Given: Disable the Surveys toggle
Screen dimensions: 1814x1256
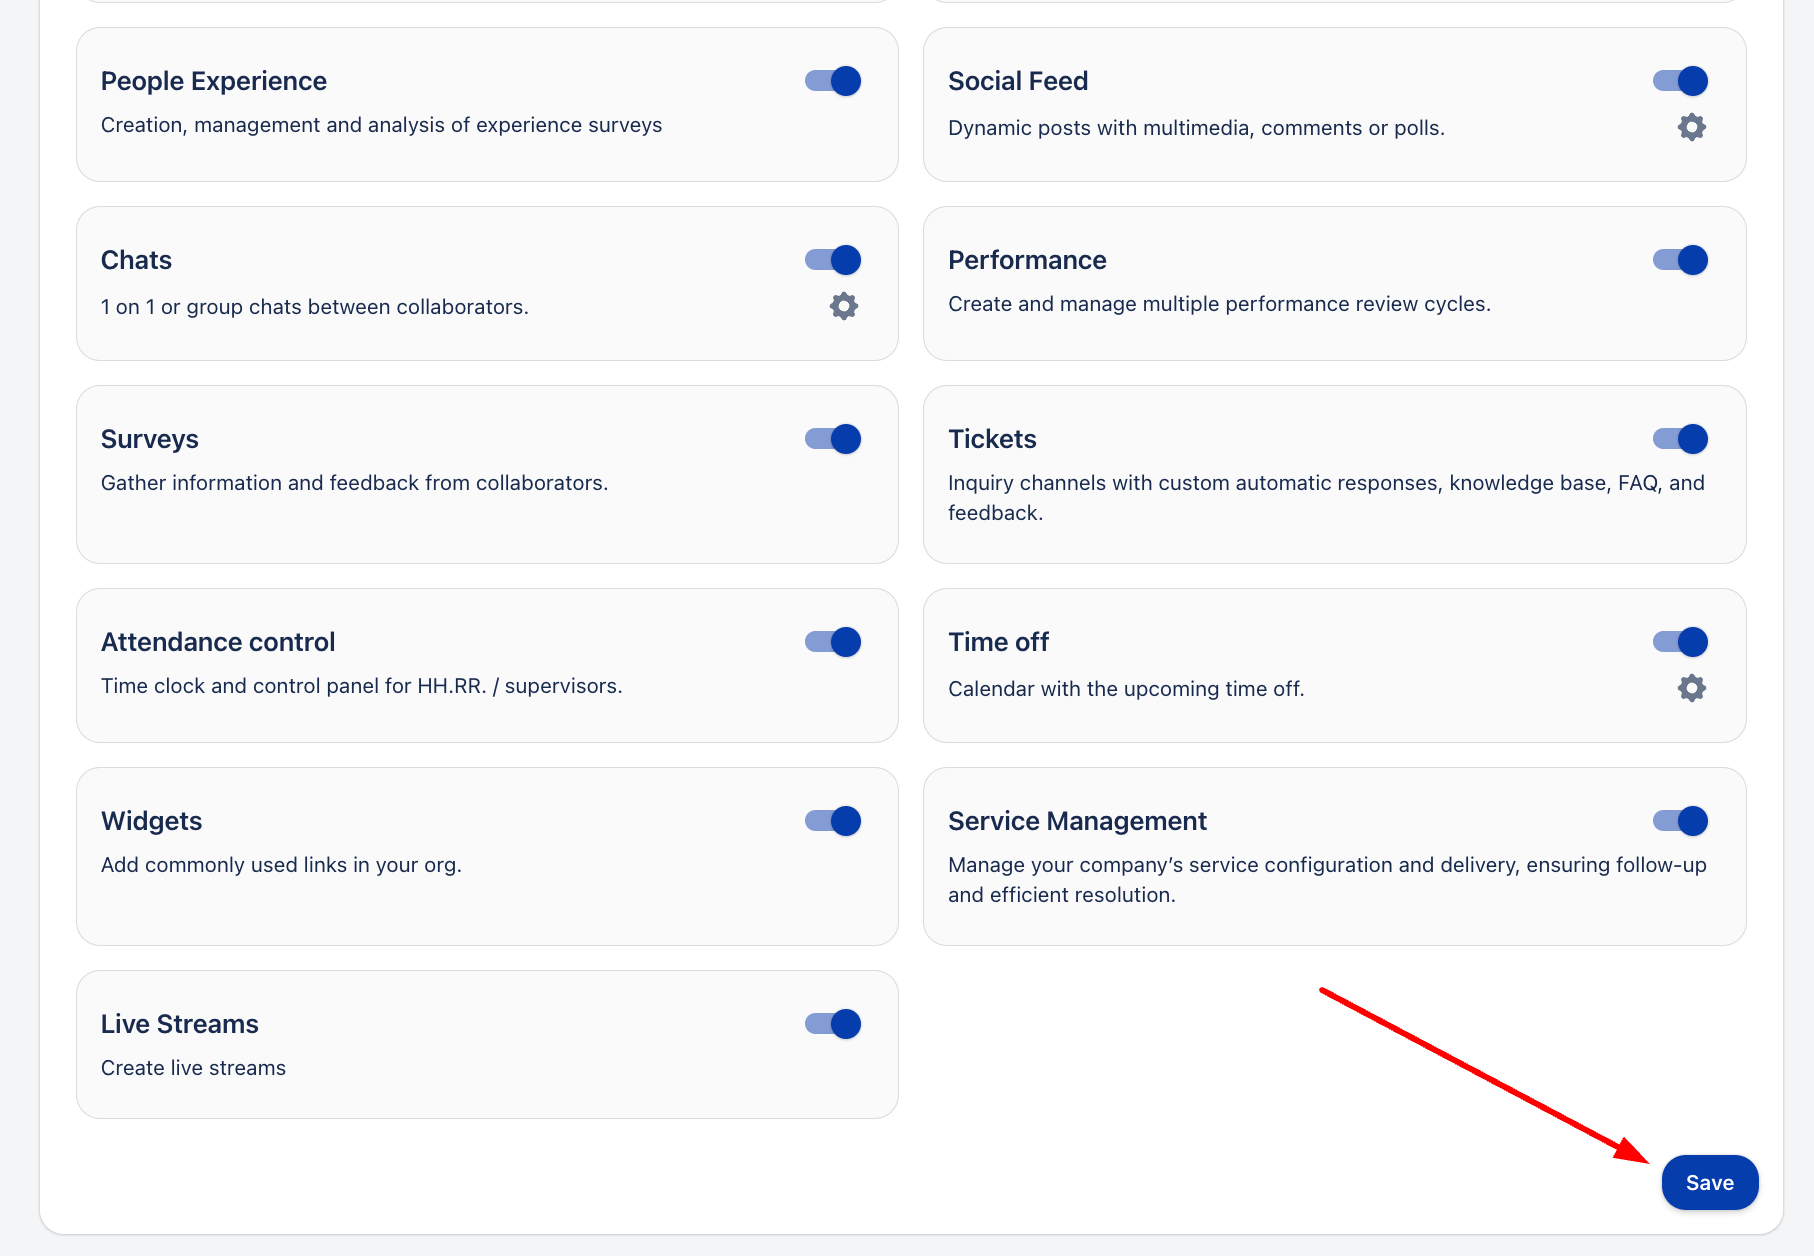Looking at the screenshot, I should (833, 439).
